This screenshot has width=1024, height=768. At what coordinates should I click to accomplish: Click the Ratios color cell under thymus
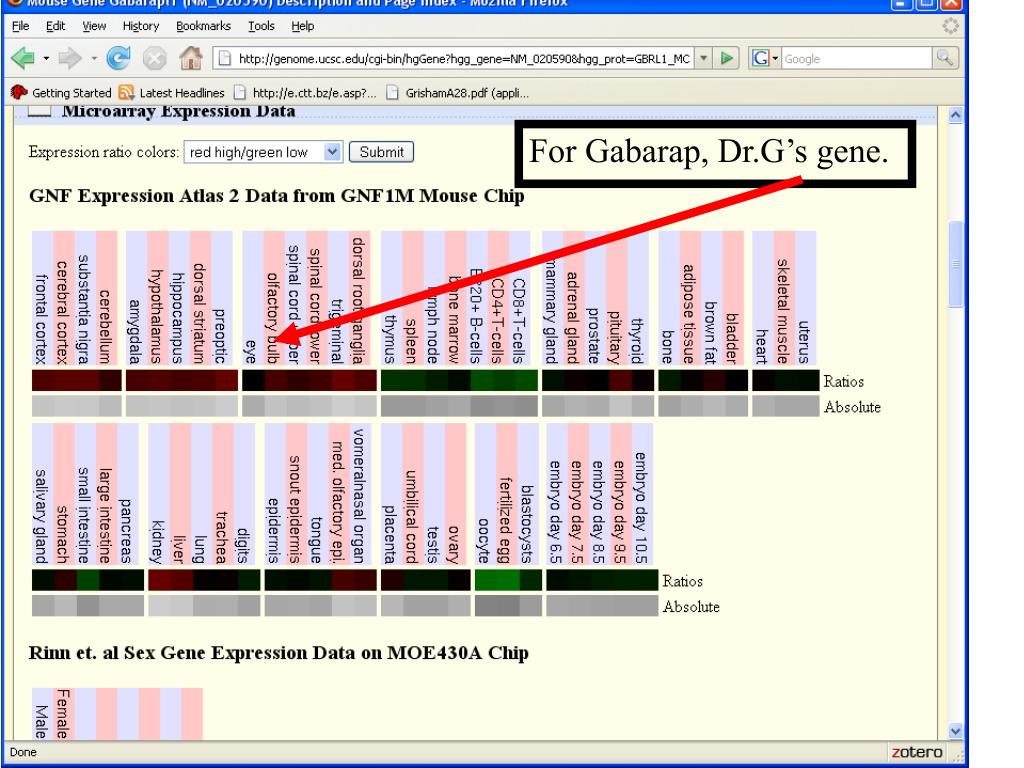tap(392, 380)
